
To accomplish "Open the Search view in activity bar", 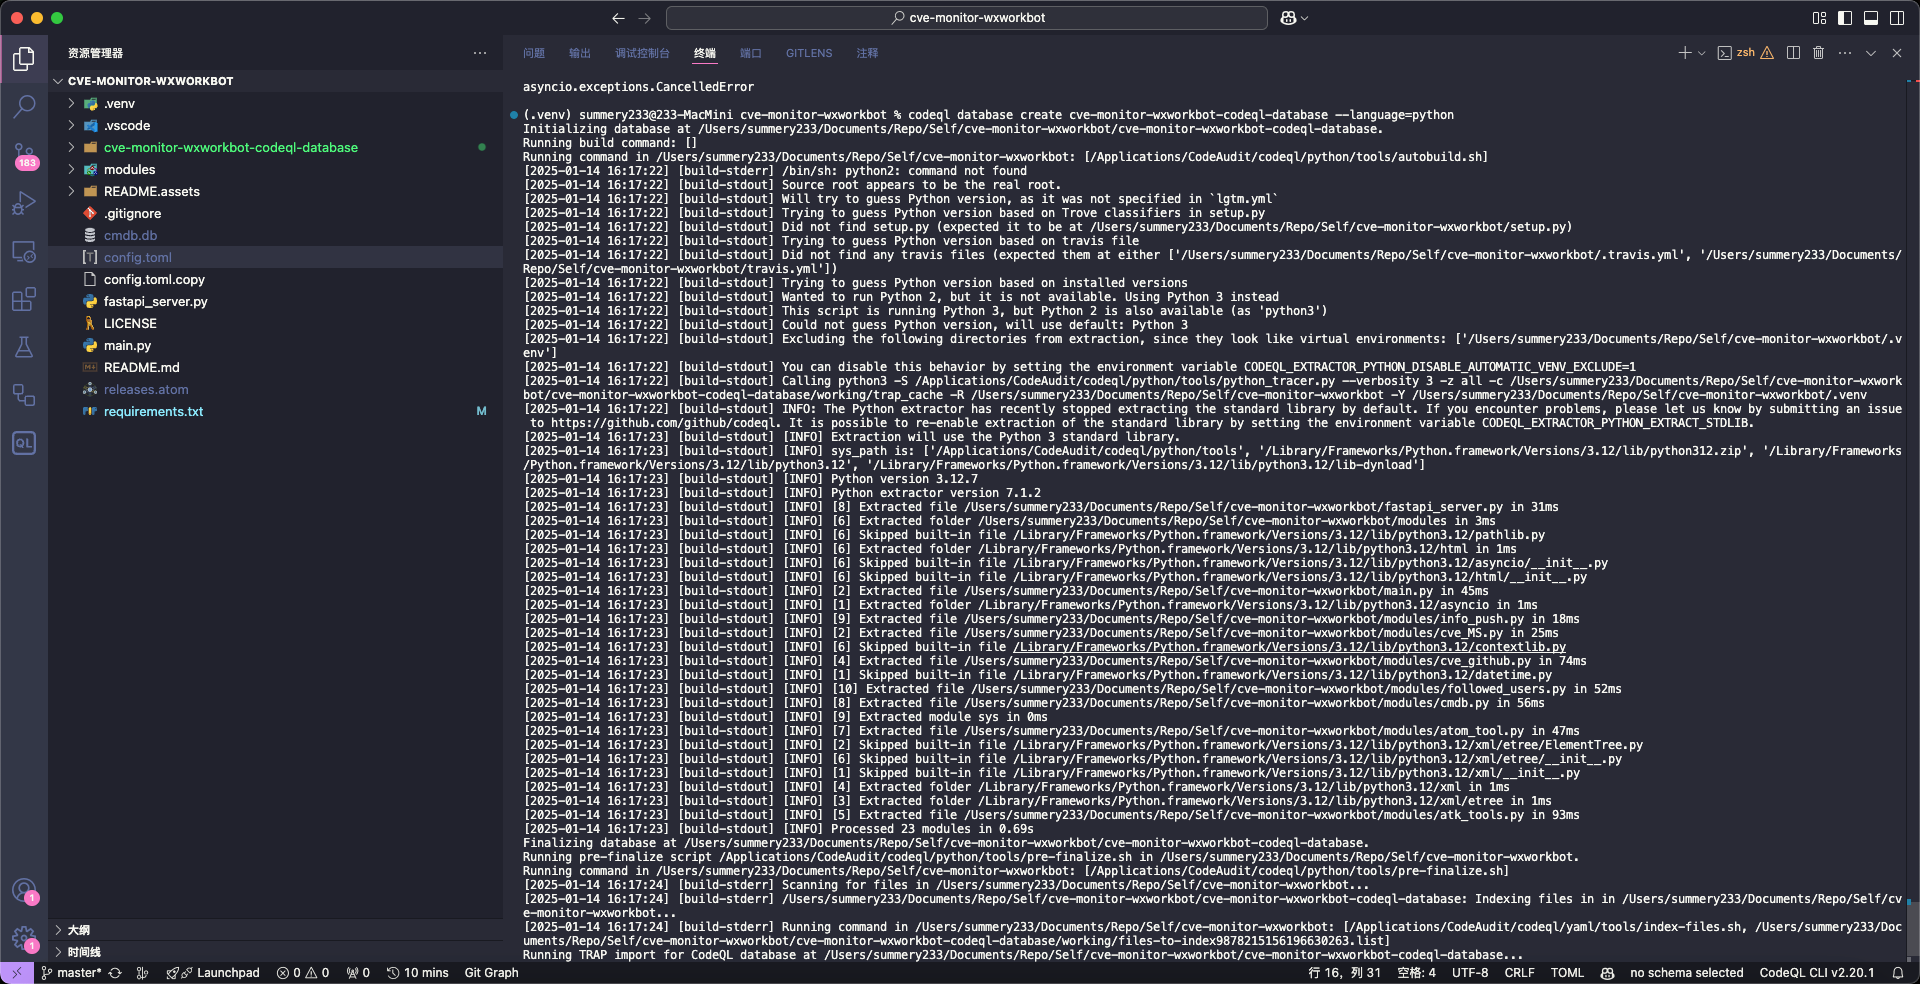I will [x=24, y=106].
